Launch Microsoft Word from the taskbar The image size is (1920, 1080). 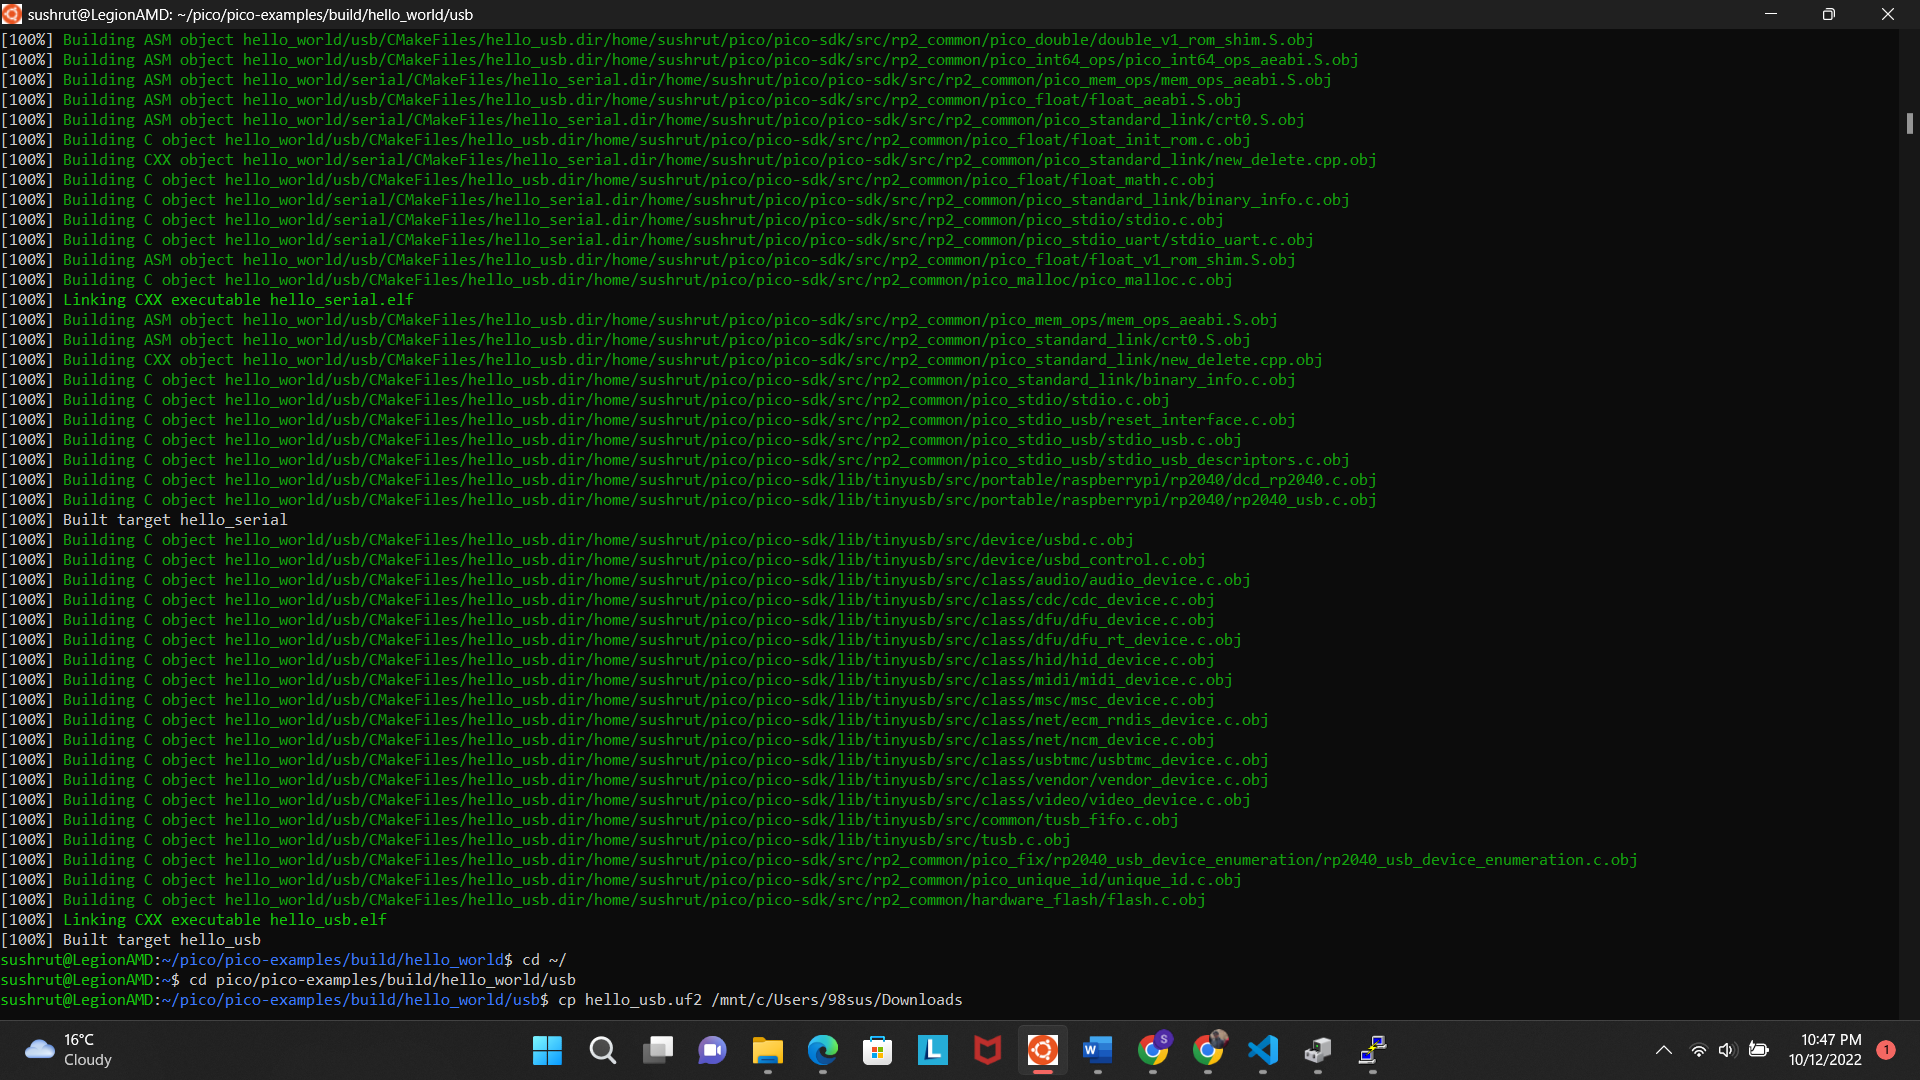[x=1097, y=1051]
